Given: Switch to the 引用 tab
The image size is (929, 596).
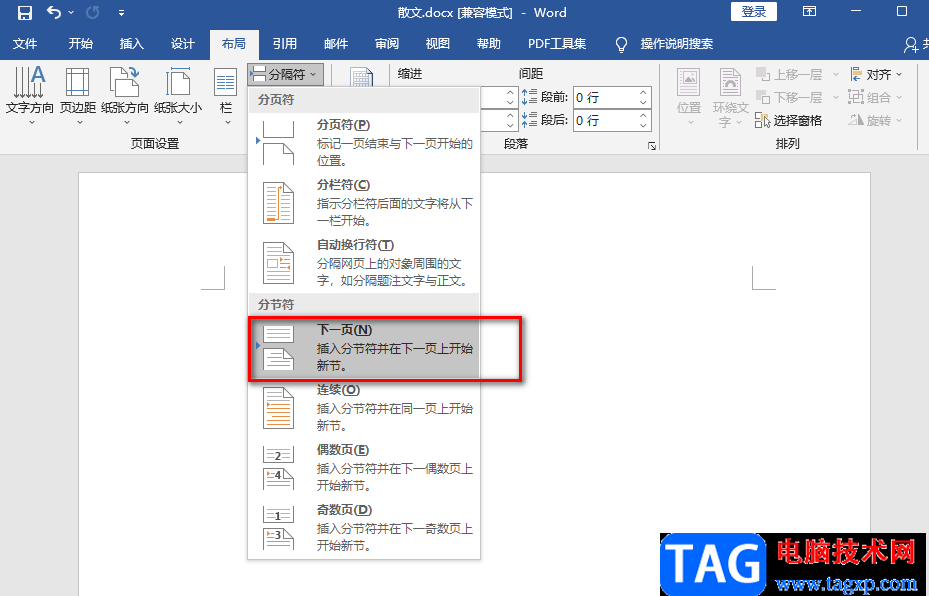Looking at the screenshot, I should tap(284, 44).
